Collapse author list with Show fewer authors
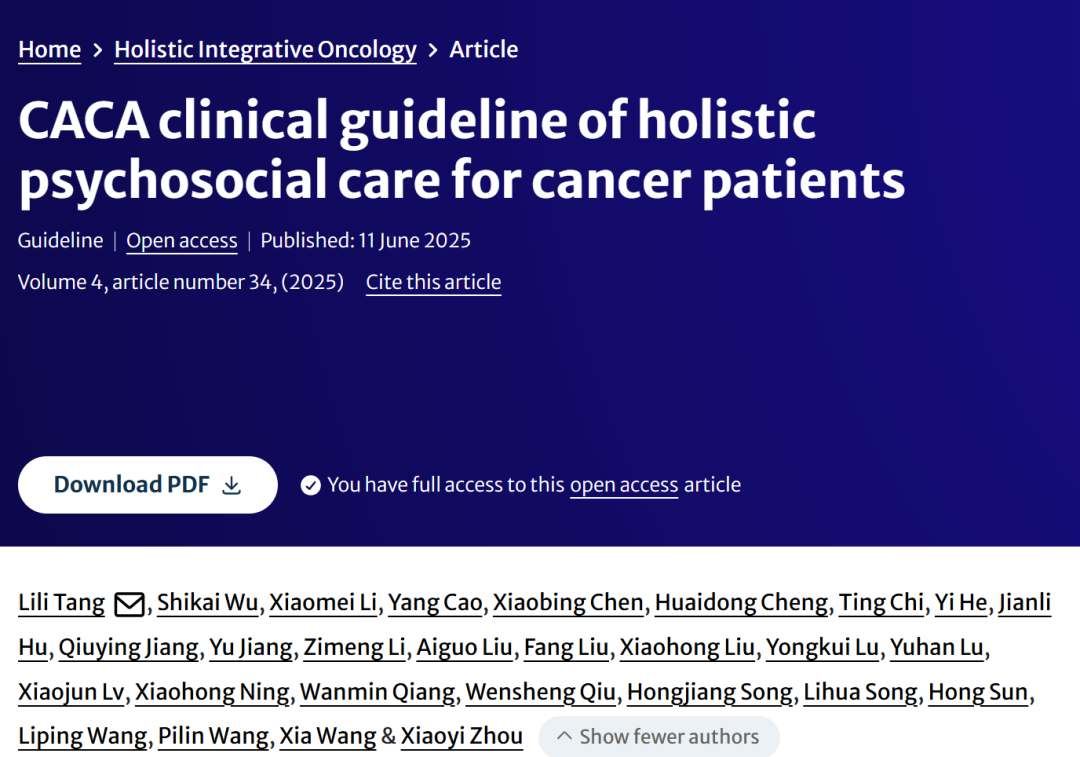Image resolution: width=1080 pixels, height=757 pixels. coord(659,736)
